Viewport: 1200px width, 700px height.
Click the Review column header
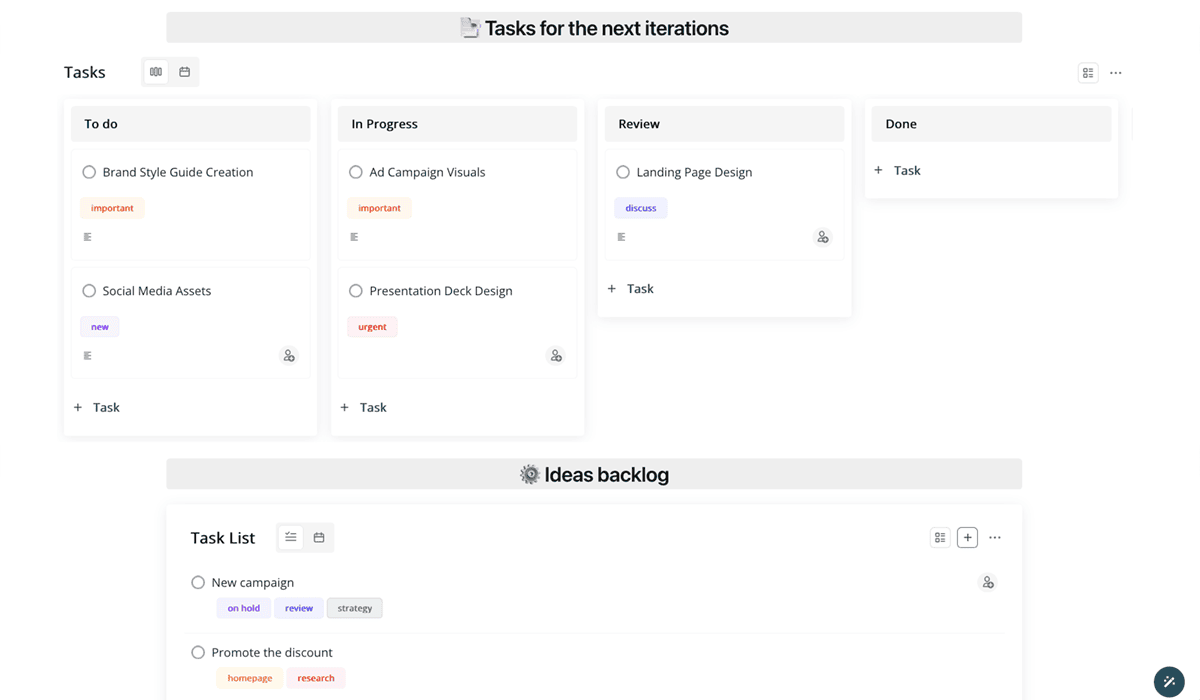point(724,124)
